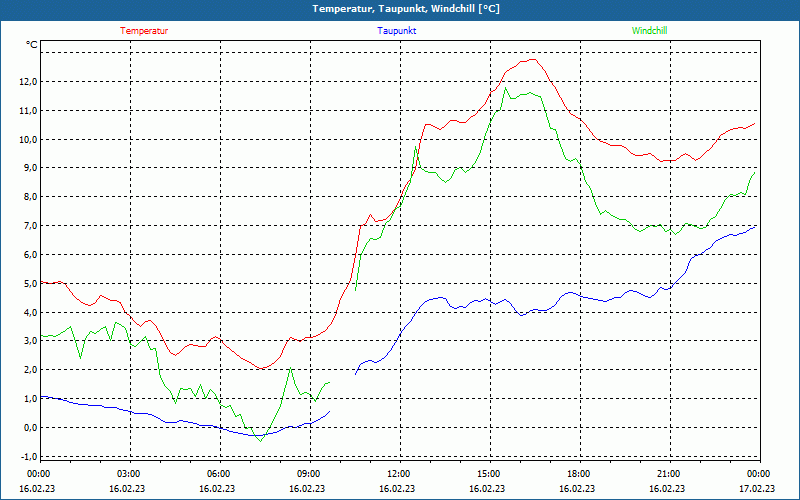Click the 15:00 time axis label
This screenshot has width=800, height=500.
(x=490, y=474)
